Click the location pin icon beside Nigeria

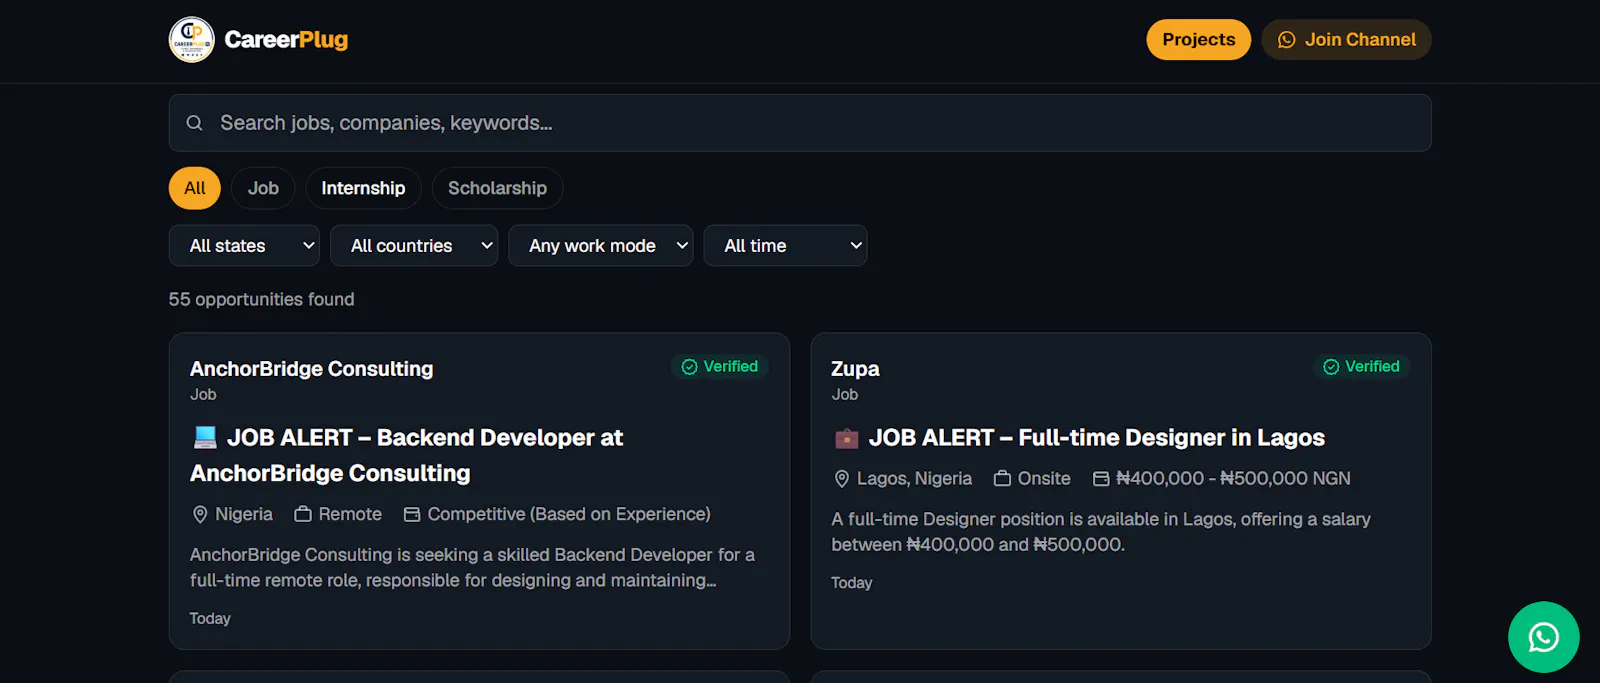[200, 514]
